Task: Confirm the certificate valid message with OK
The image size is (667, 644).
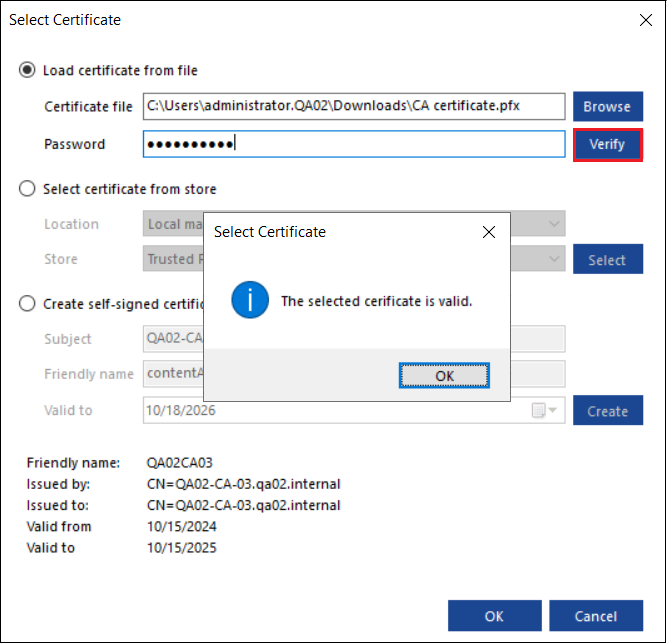Action: (444, 375)
